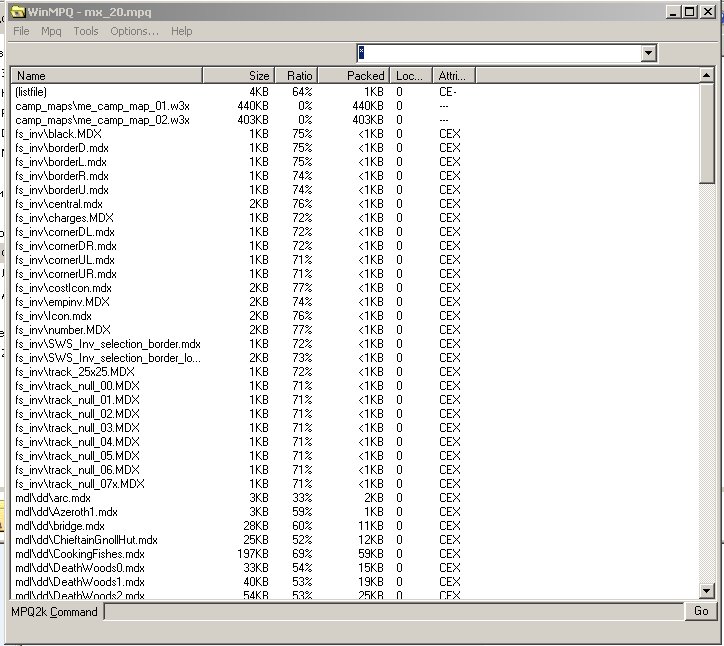724x646 pixels.
Task: Select fs_inv\charges.MDX file
Action: (64, 217)
